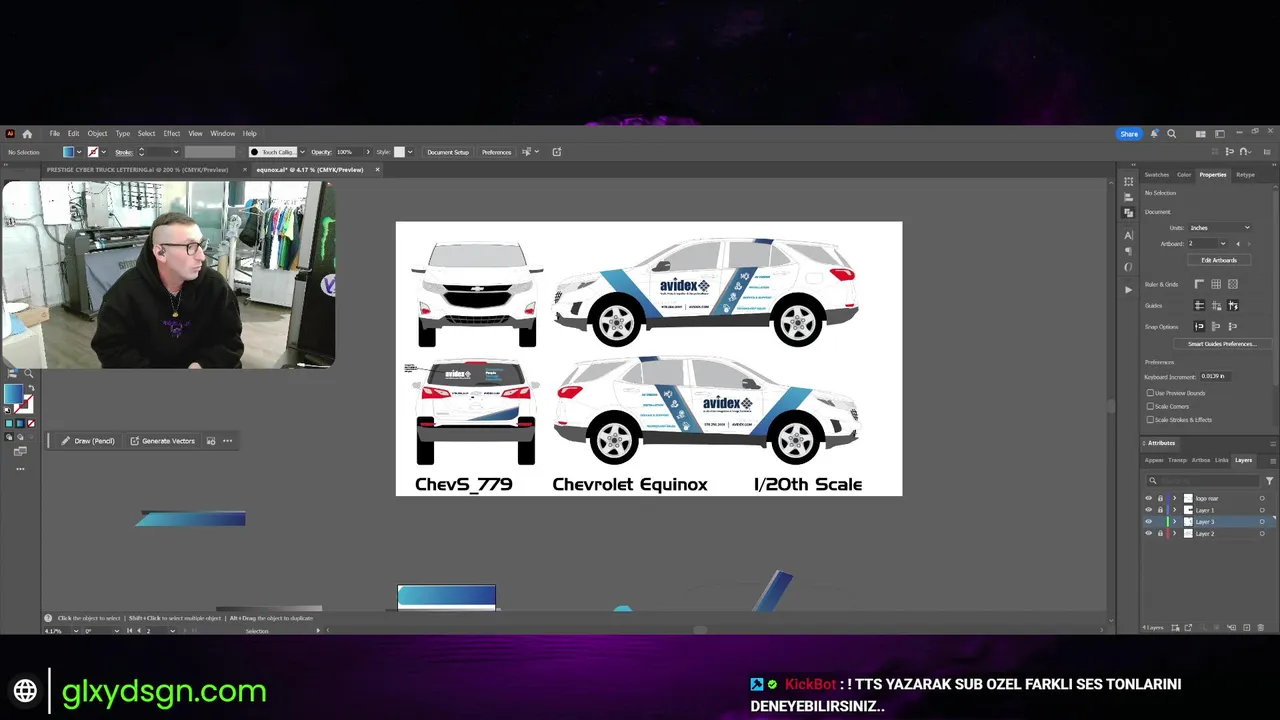Show the transparency grid icon
The height and width of the screenshot is (720, 1280).
pos(1233,284)
